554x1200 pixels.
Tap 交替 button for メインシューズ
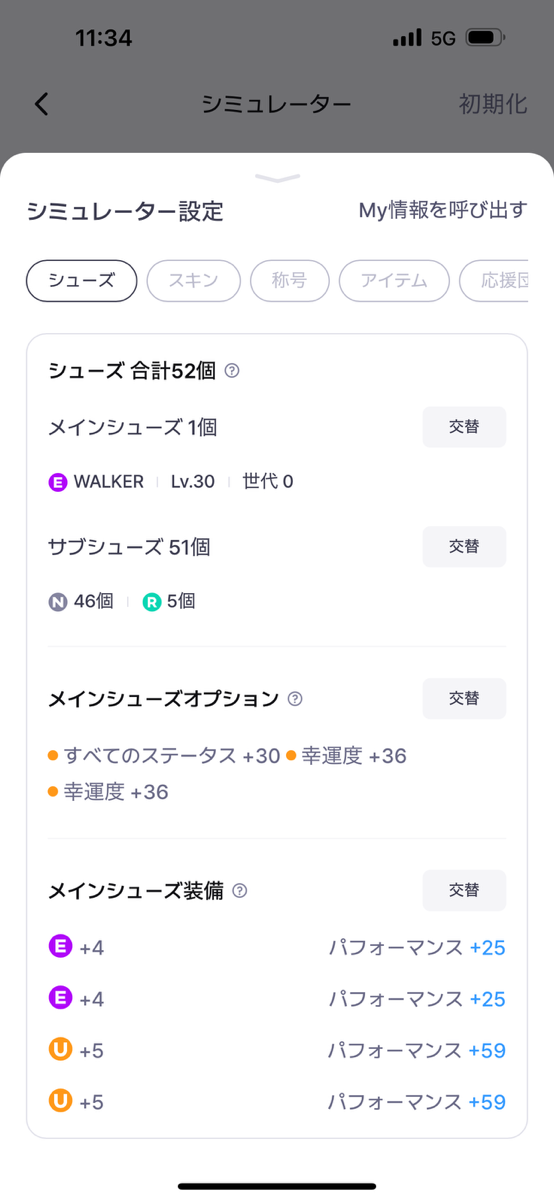coord(464,427)
